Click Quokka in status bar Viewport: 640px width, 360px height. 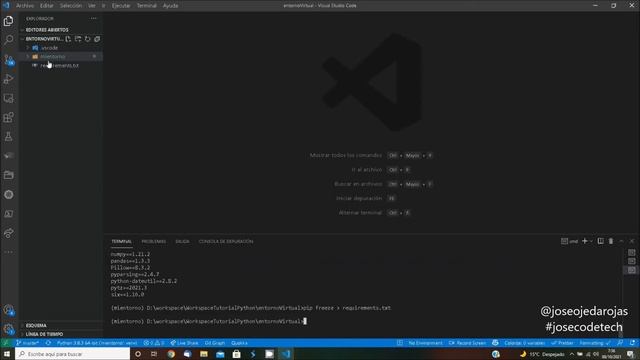point(239,343)
